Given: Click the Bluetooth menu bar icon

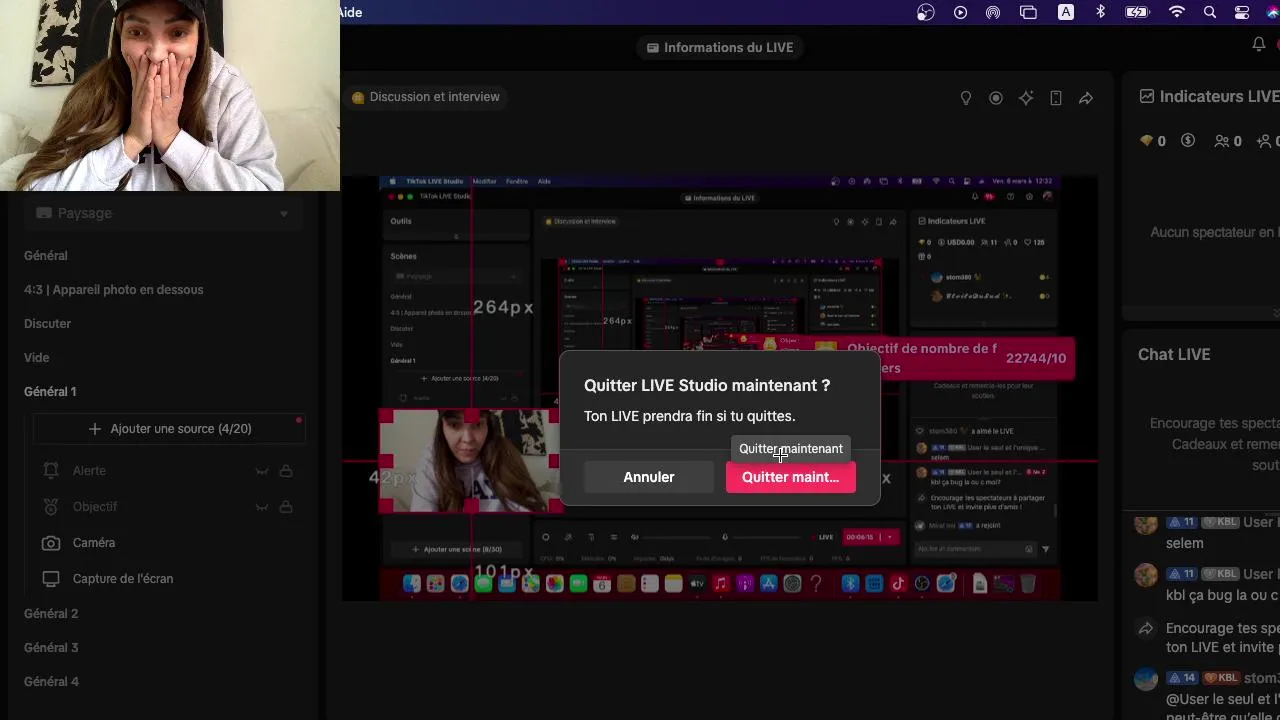Looking at the screenshot, I should point(1101,12).
